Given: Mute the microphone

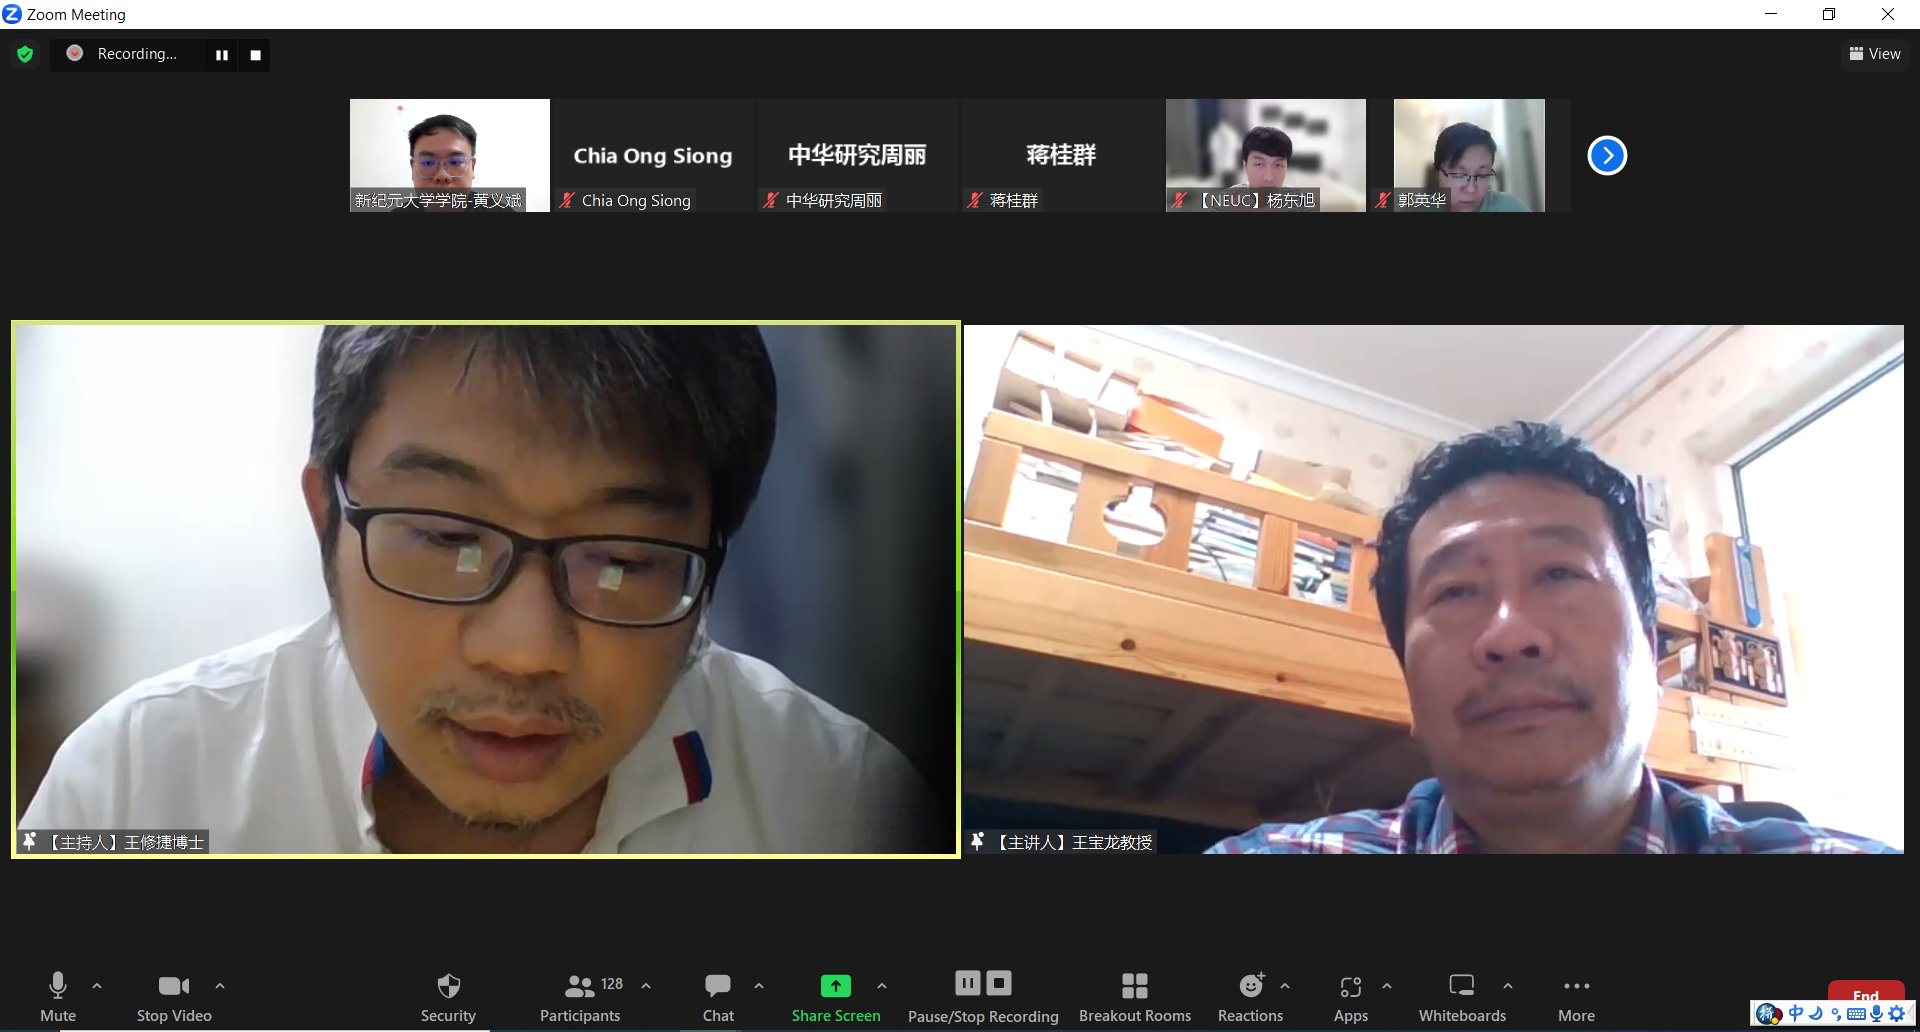Looking at the screenshot, I should 58,997.
